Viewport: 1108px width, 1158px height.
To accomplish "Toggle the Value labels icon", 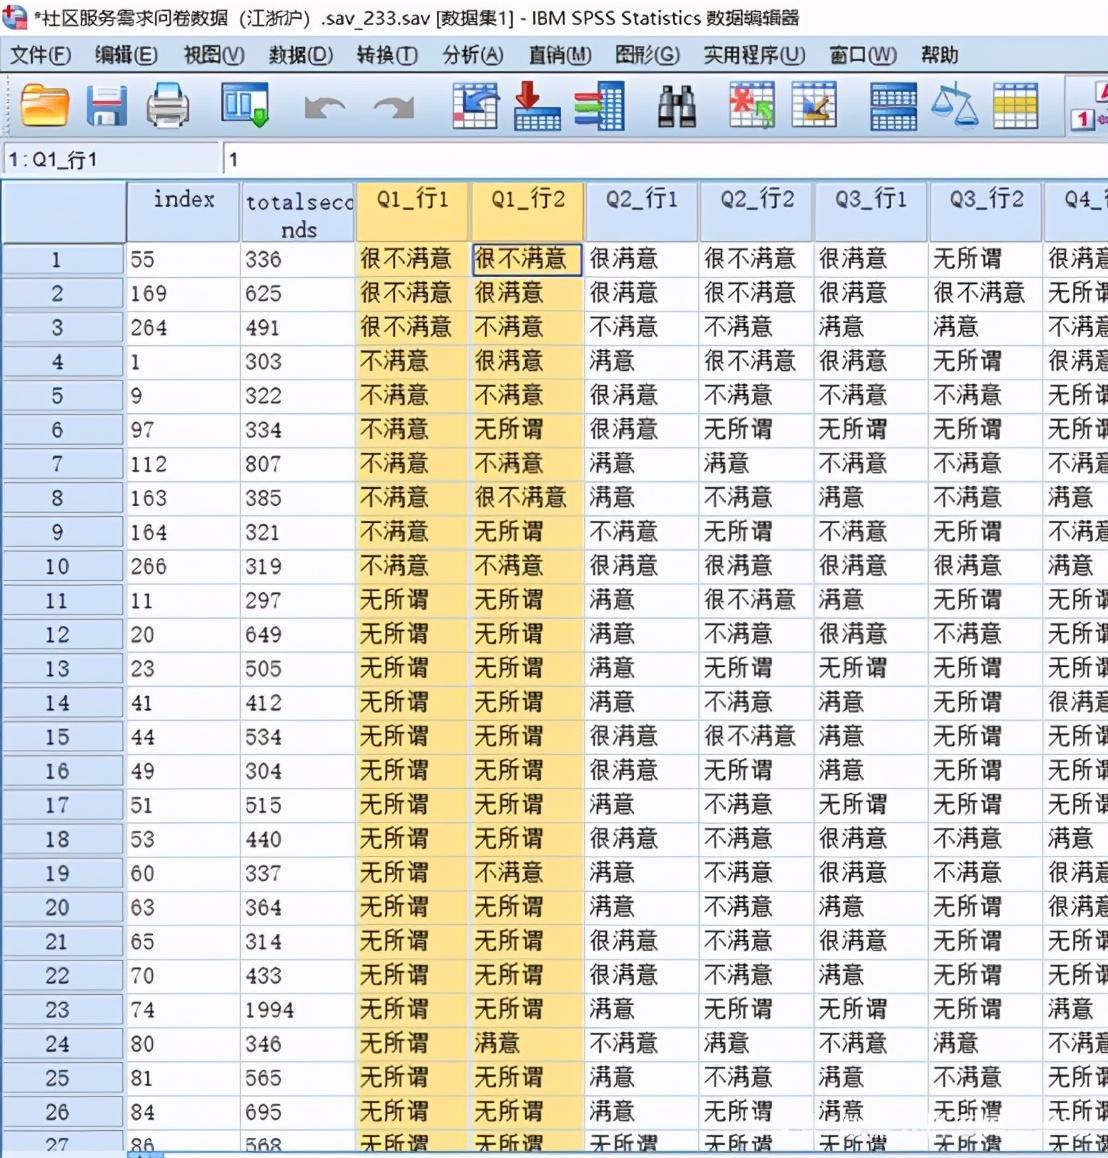I will (x=1083, y=106).
